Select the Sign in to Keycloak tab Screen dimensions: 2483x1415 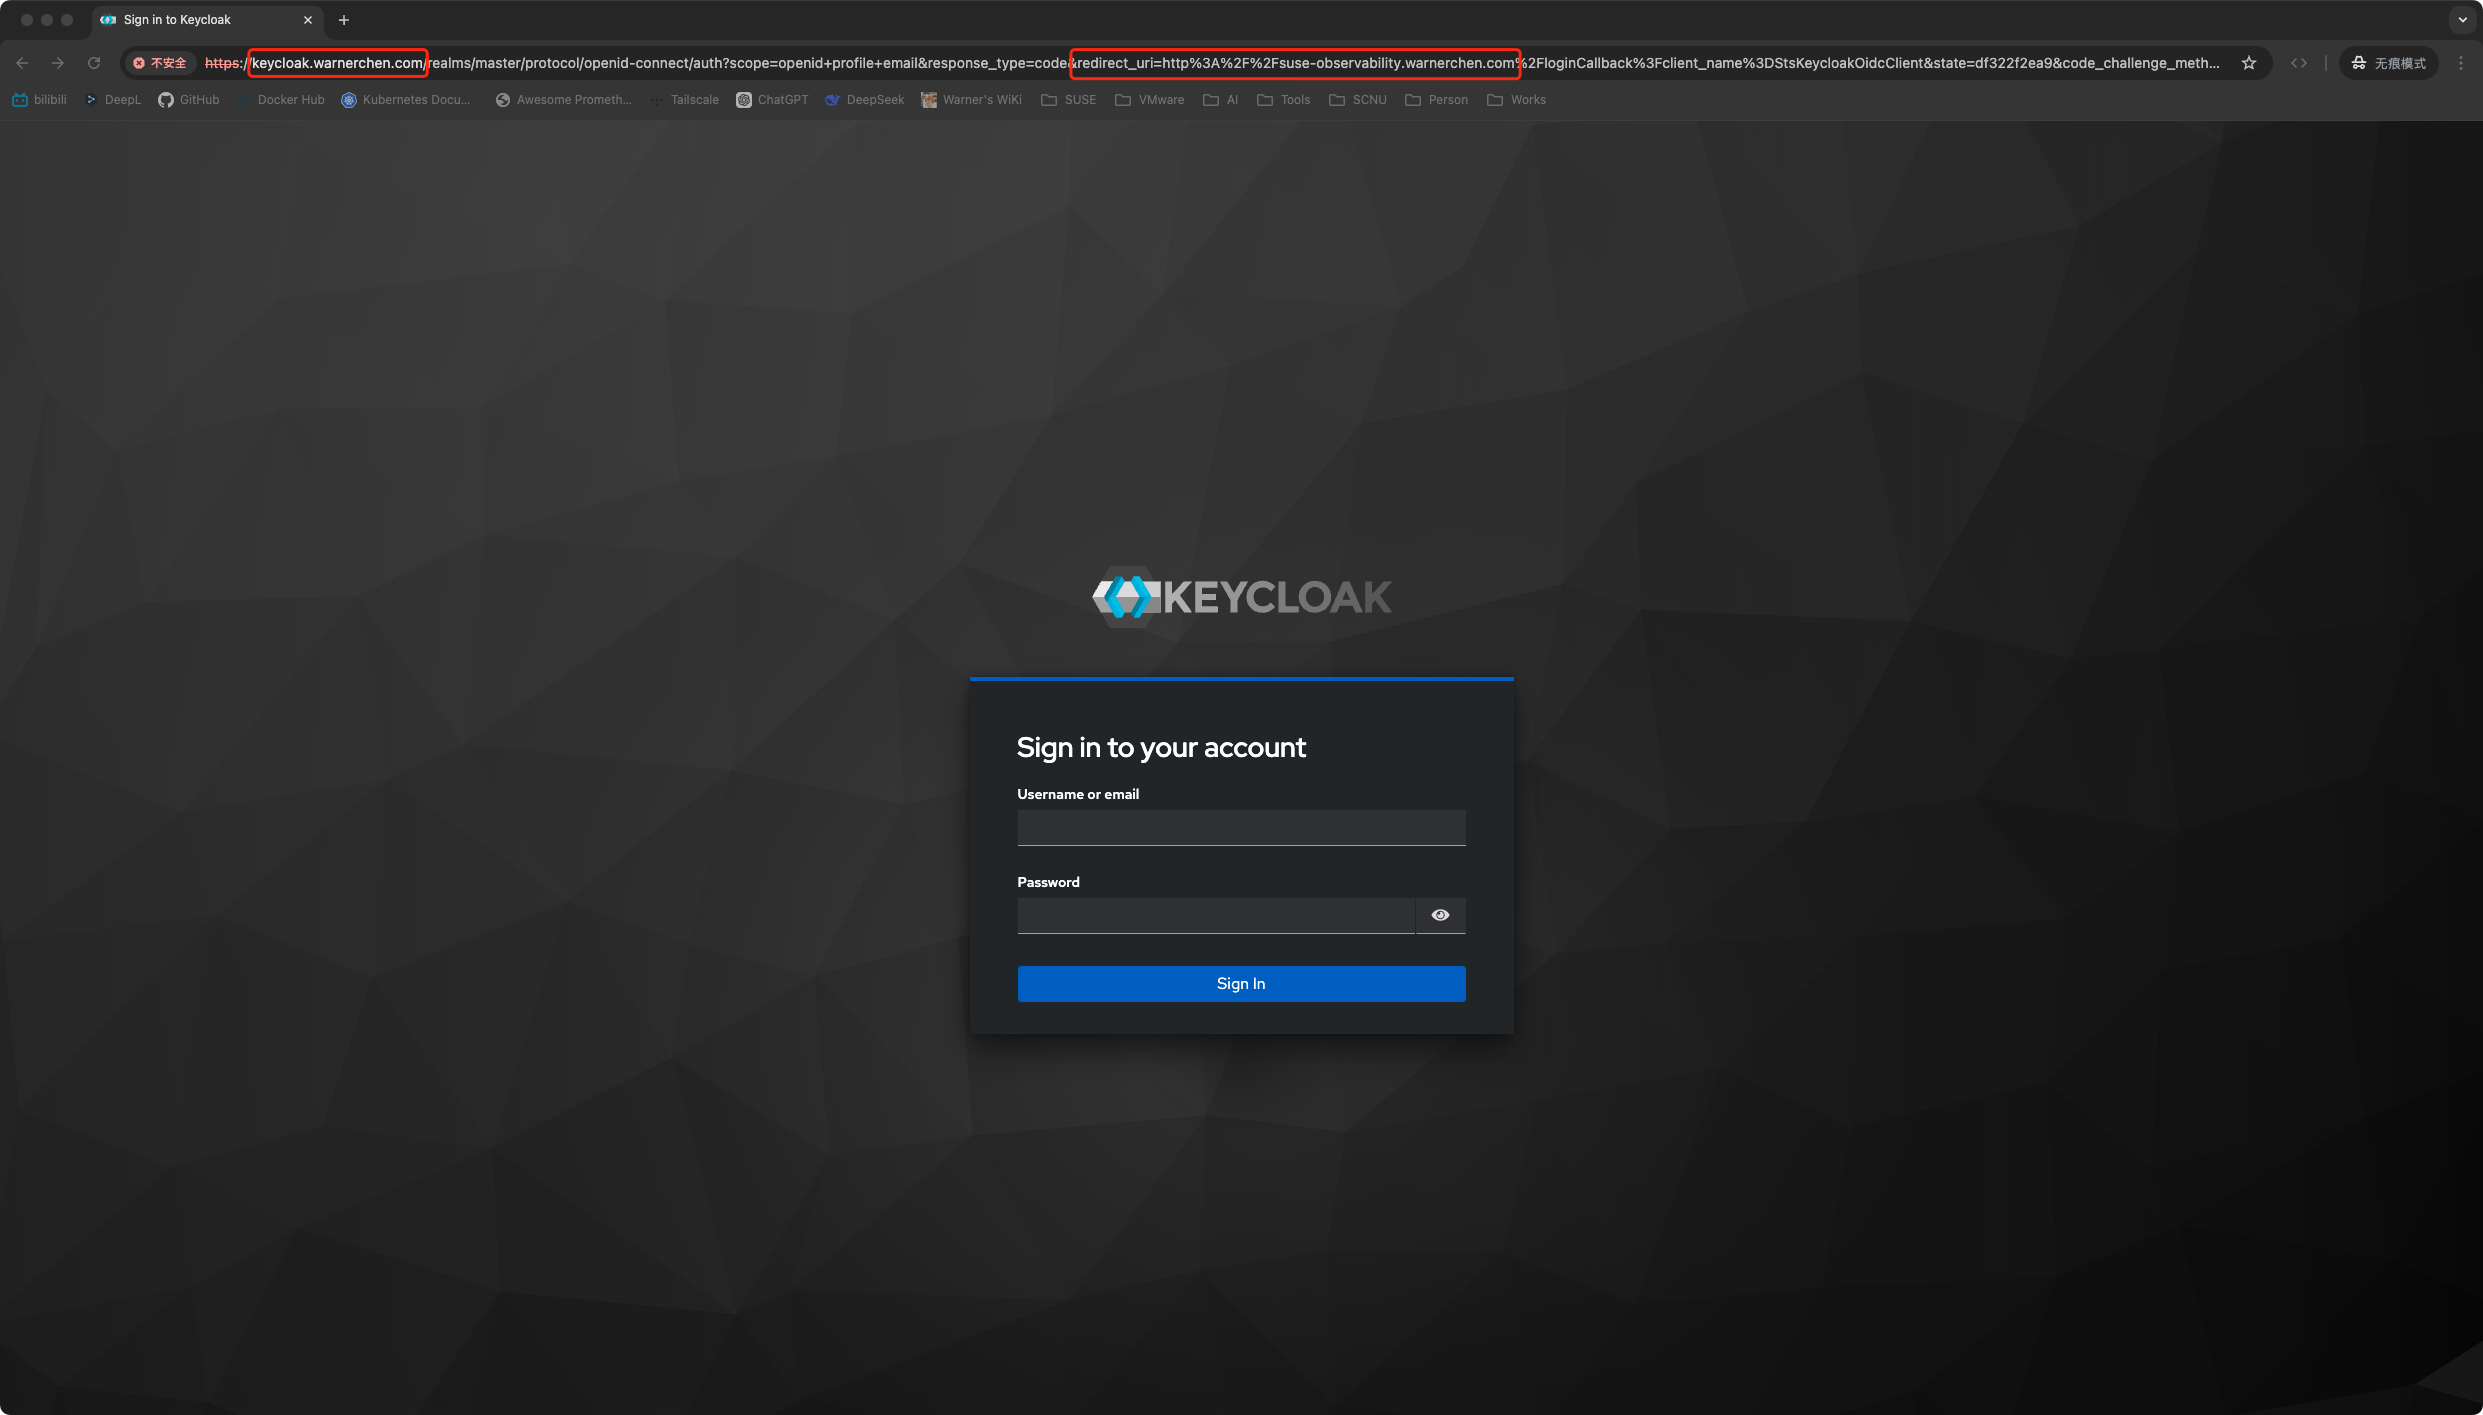point(207,20)
